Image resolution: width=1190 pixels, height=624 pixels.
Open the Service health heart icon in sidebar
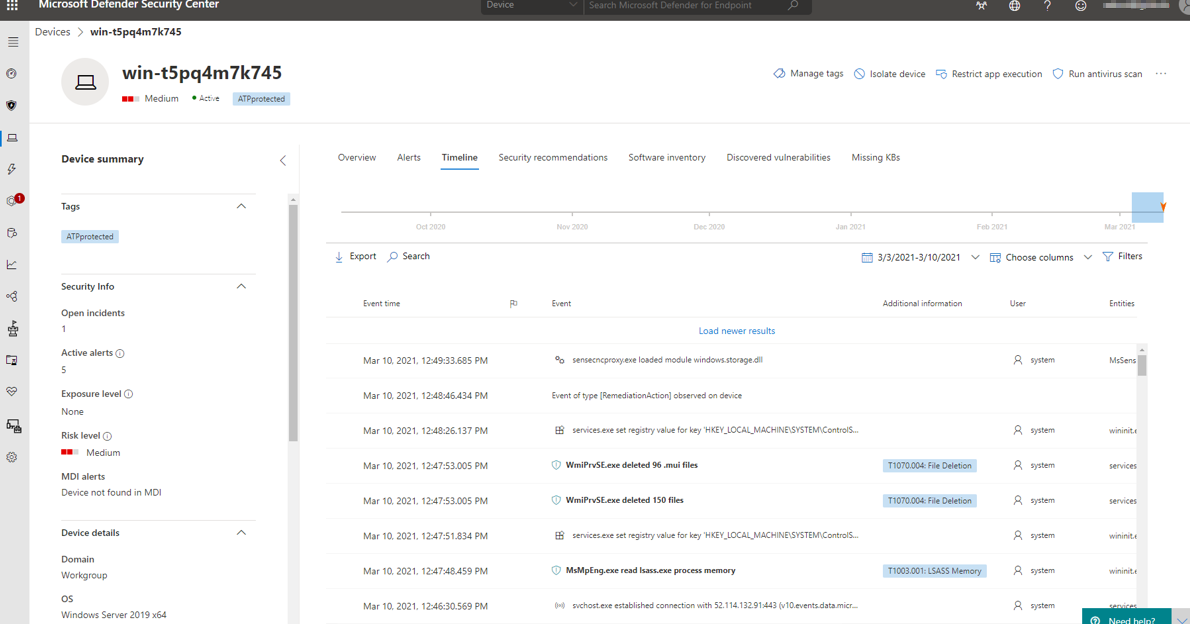pos(11,392)
